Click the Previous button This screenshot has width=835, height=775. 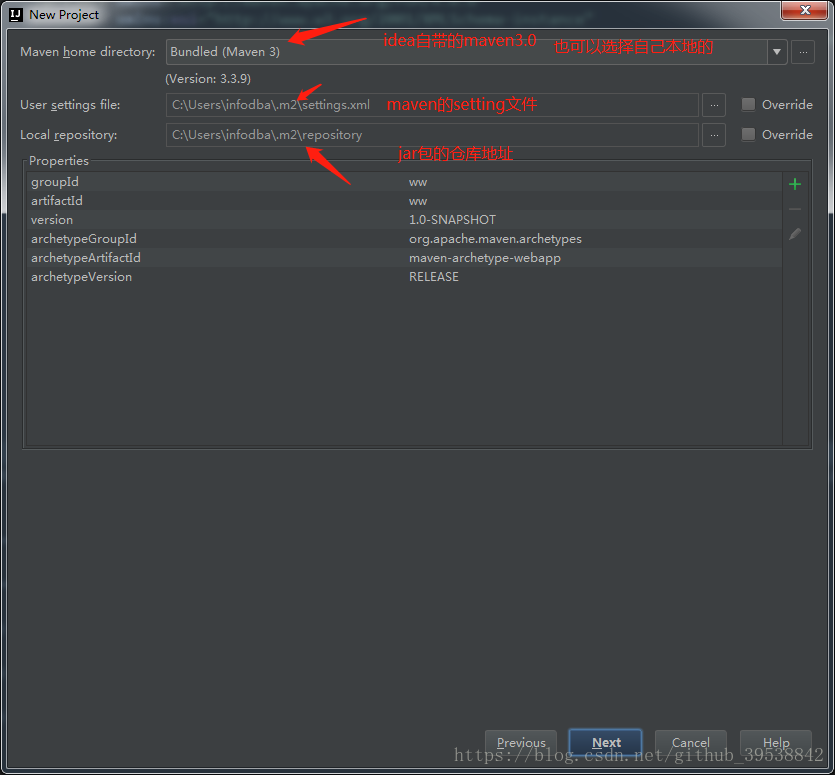pyautogui.click(x=521, y=742)
